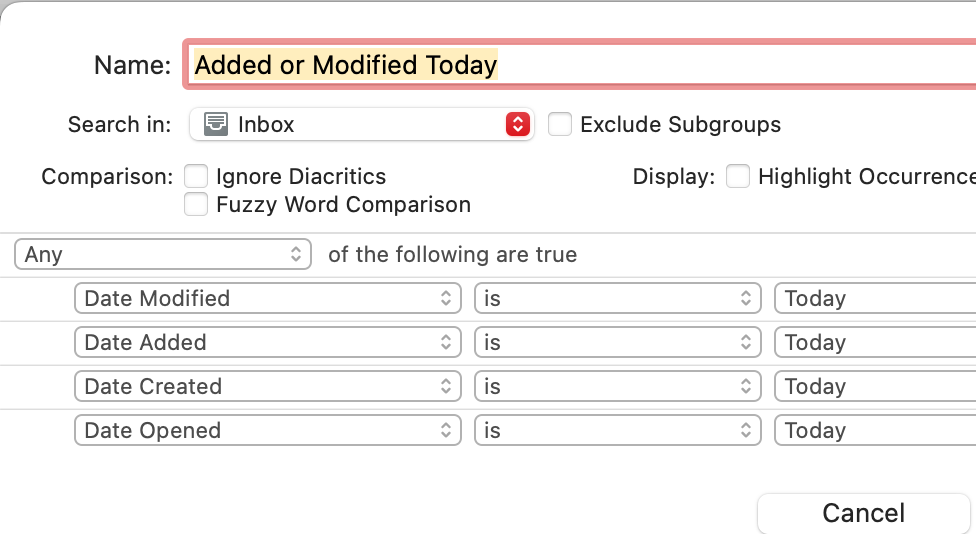This screenshot has height=534, width=976.
Task: Change the Date Modified 'is' operator
Action: (x=617, y=298)
